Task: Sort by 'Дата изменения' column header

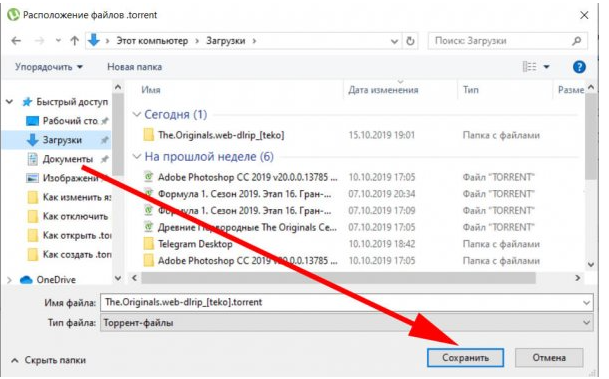Action: coord(383,90)
